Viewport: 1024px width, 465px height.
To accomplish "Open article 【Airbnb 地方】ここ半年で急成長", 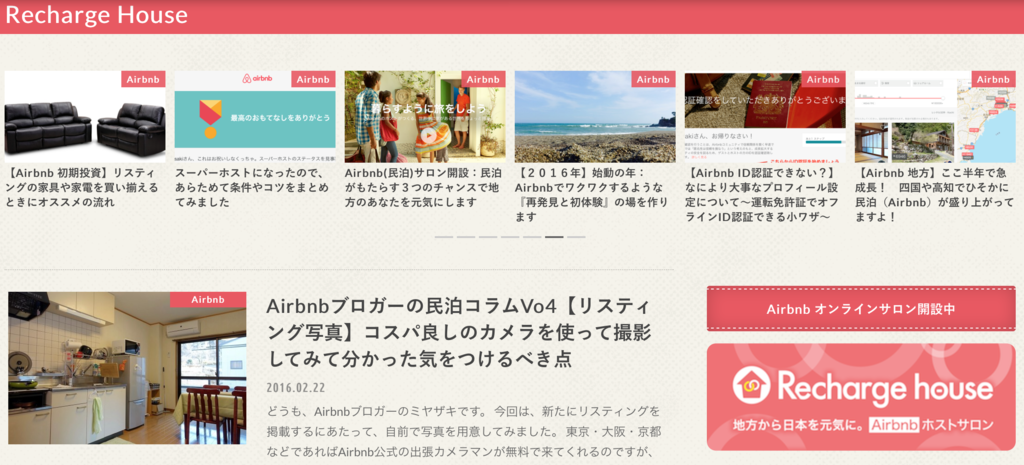I will pyautogui.click(x=935, y=195).
